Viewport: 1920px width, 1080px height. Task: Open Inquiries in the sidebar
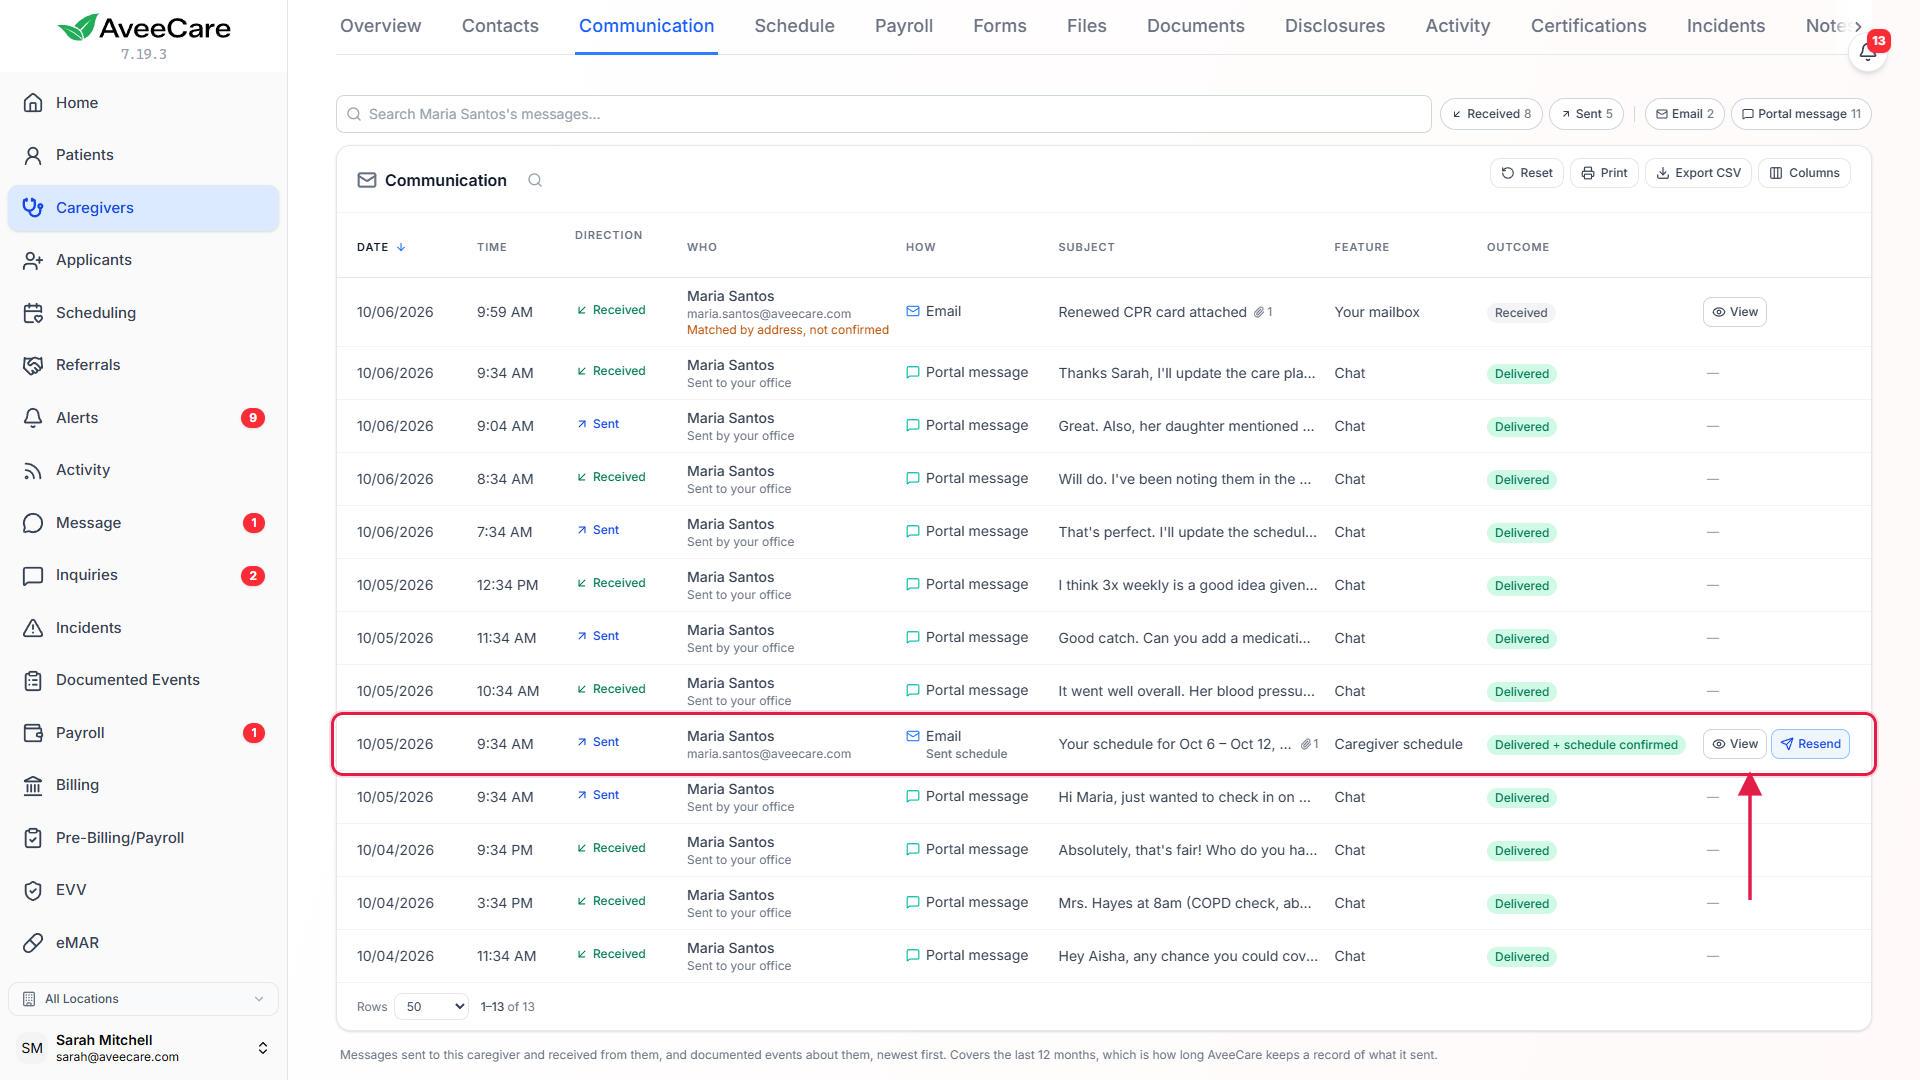(143, 575)
